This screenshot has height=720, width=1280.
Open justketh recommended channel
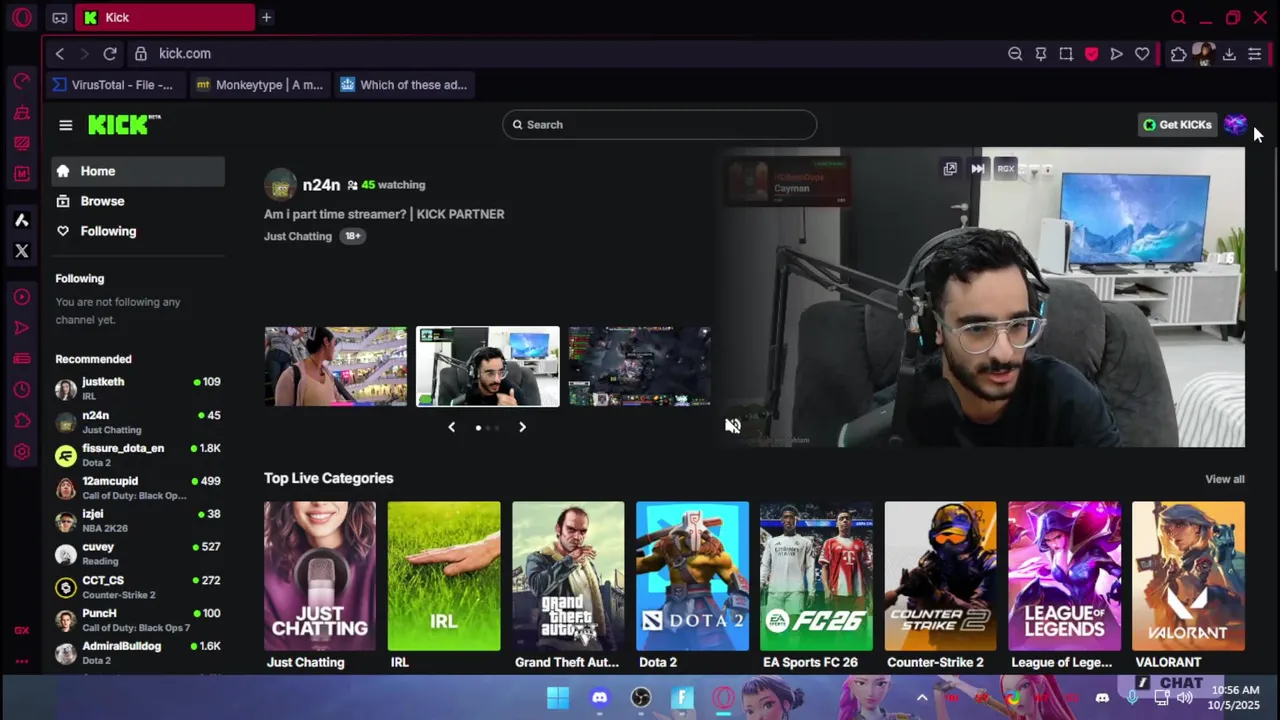coord(138,389)
